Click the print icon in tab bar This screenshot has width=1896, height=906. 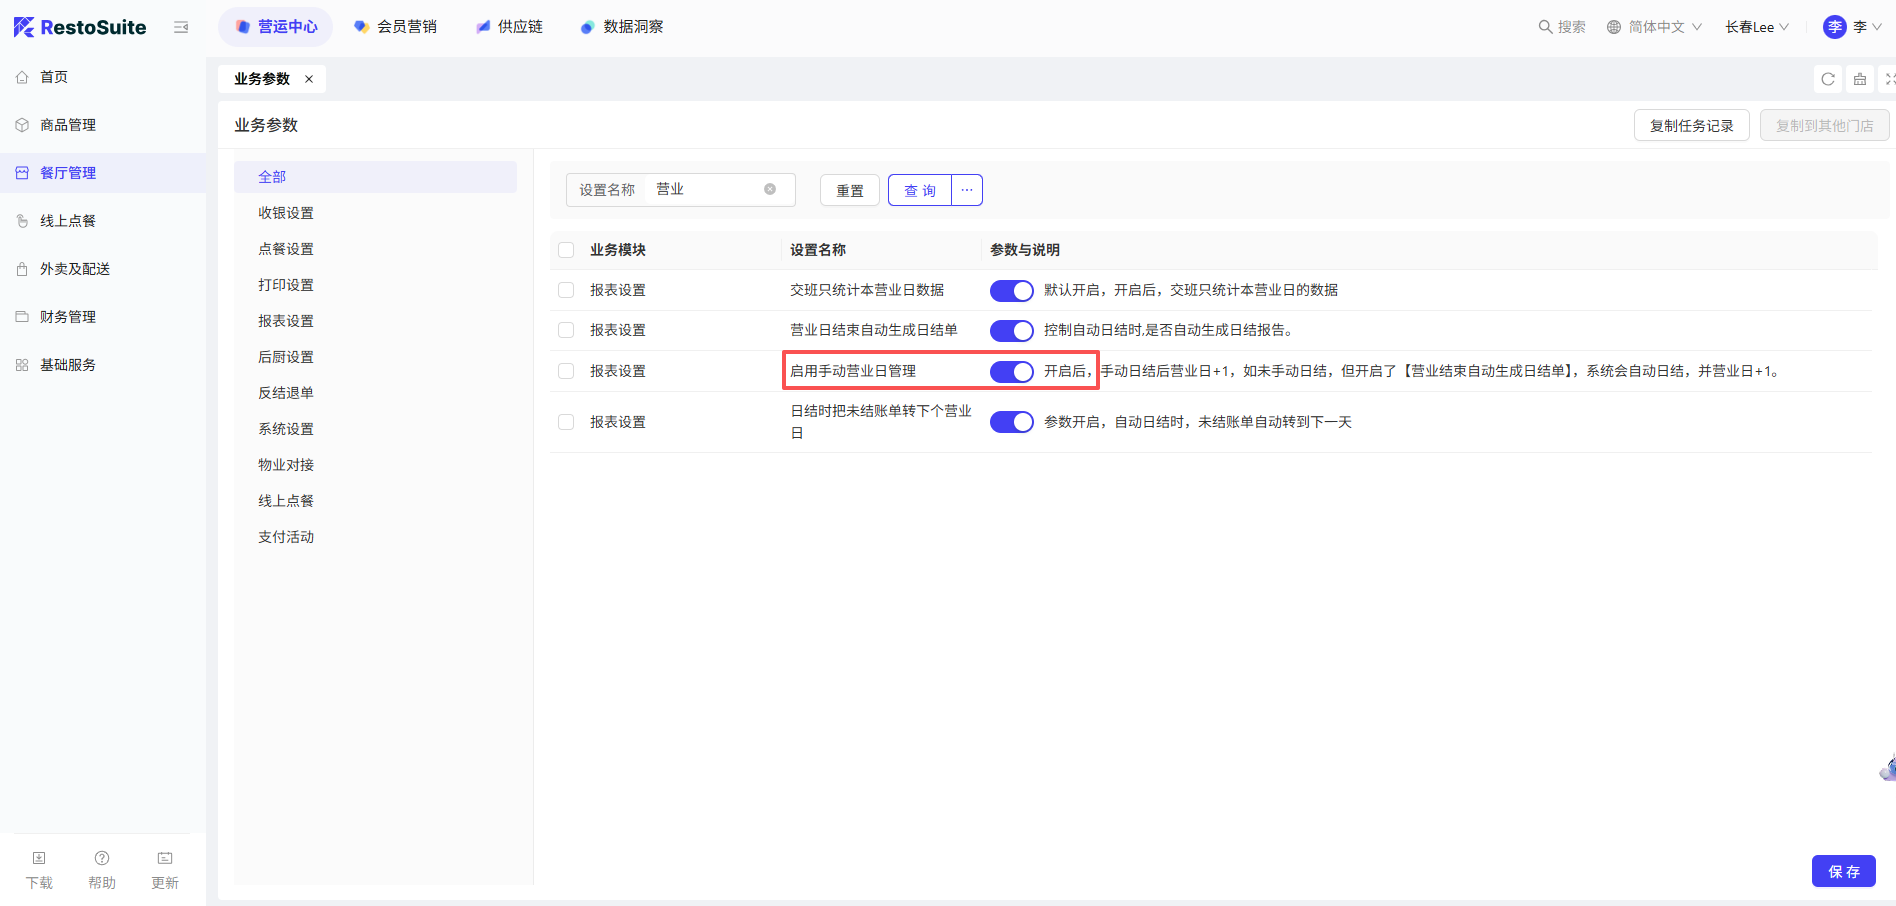tap(1860, 79)
